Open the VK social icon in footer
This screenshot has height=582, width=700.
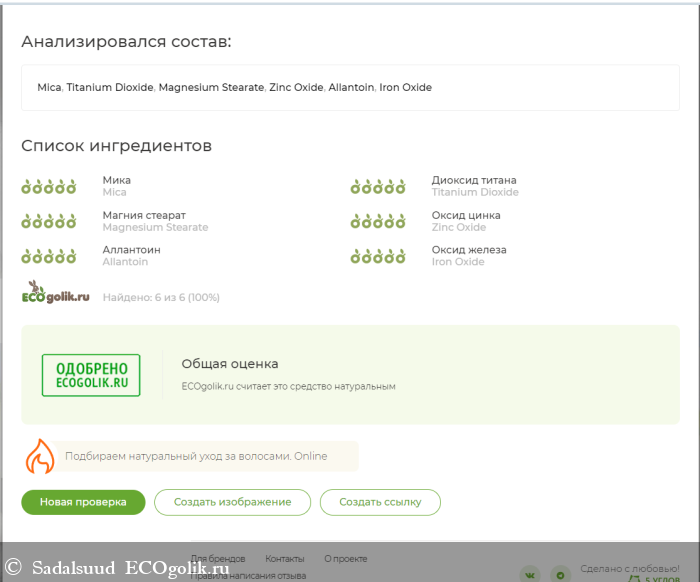pos(530,574)
